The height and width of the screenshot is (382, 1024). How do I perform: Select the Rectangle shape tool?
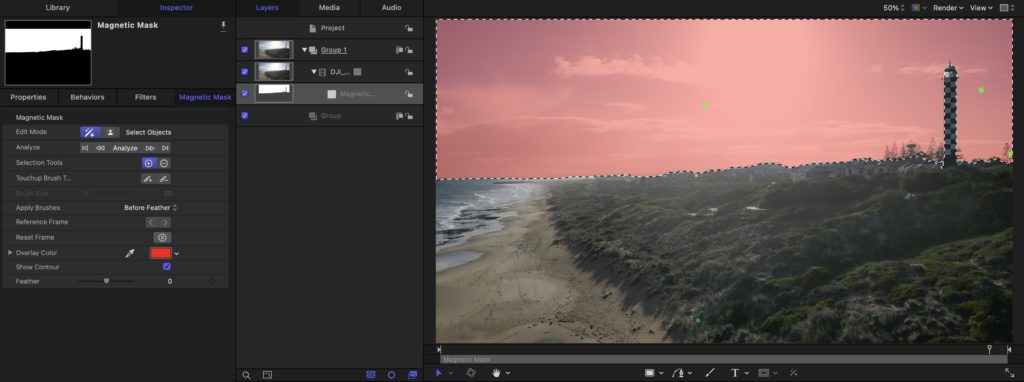click(650, 373)
